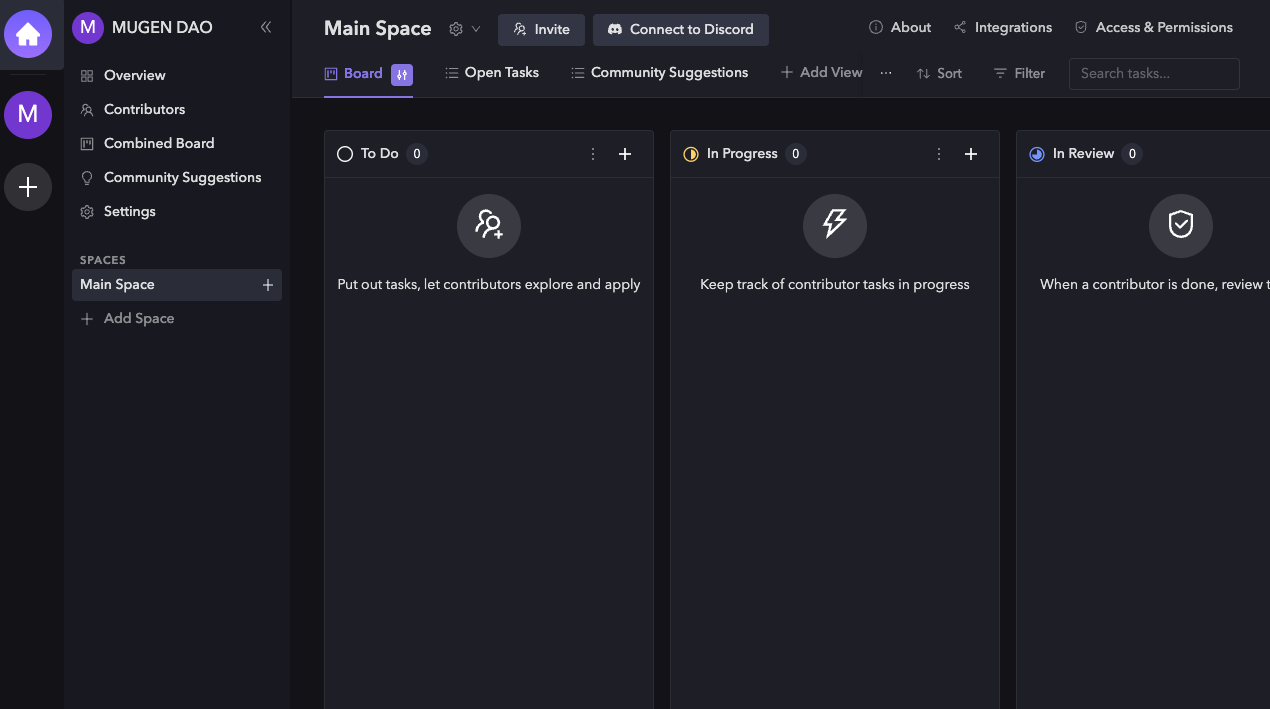Click the Search tasks input field
The image size is (1270, 709).
point(1153,73)
